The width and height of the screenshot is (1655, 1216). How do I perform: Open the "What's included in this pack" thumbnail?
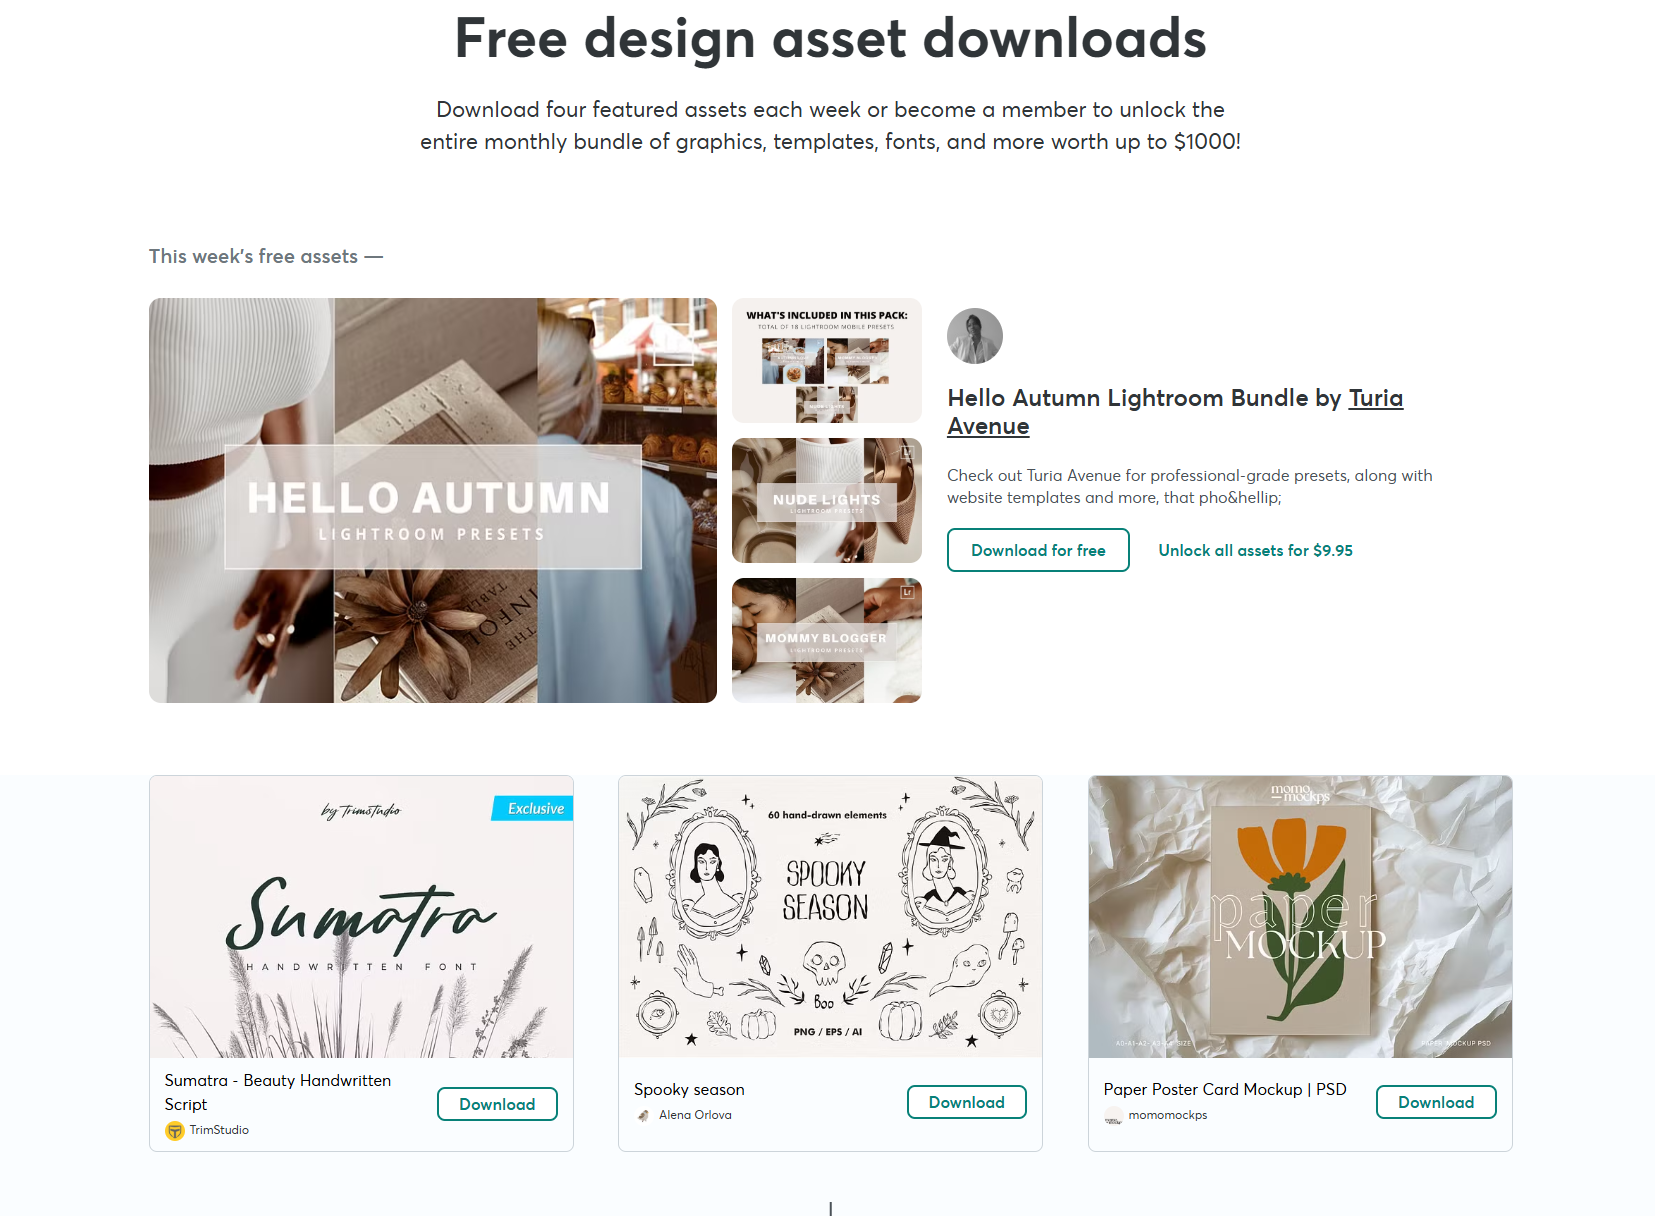(827, 360)
